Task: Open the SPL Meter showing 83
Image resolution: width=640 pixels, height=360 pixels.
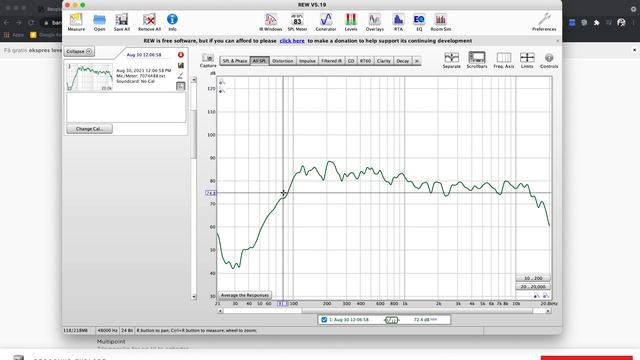Action: (x=297, y=22)
